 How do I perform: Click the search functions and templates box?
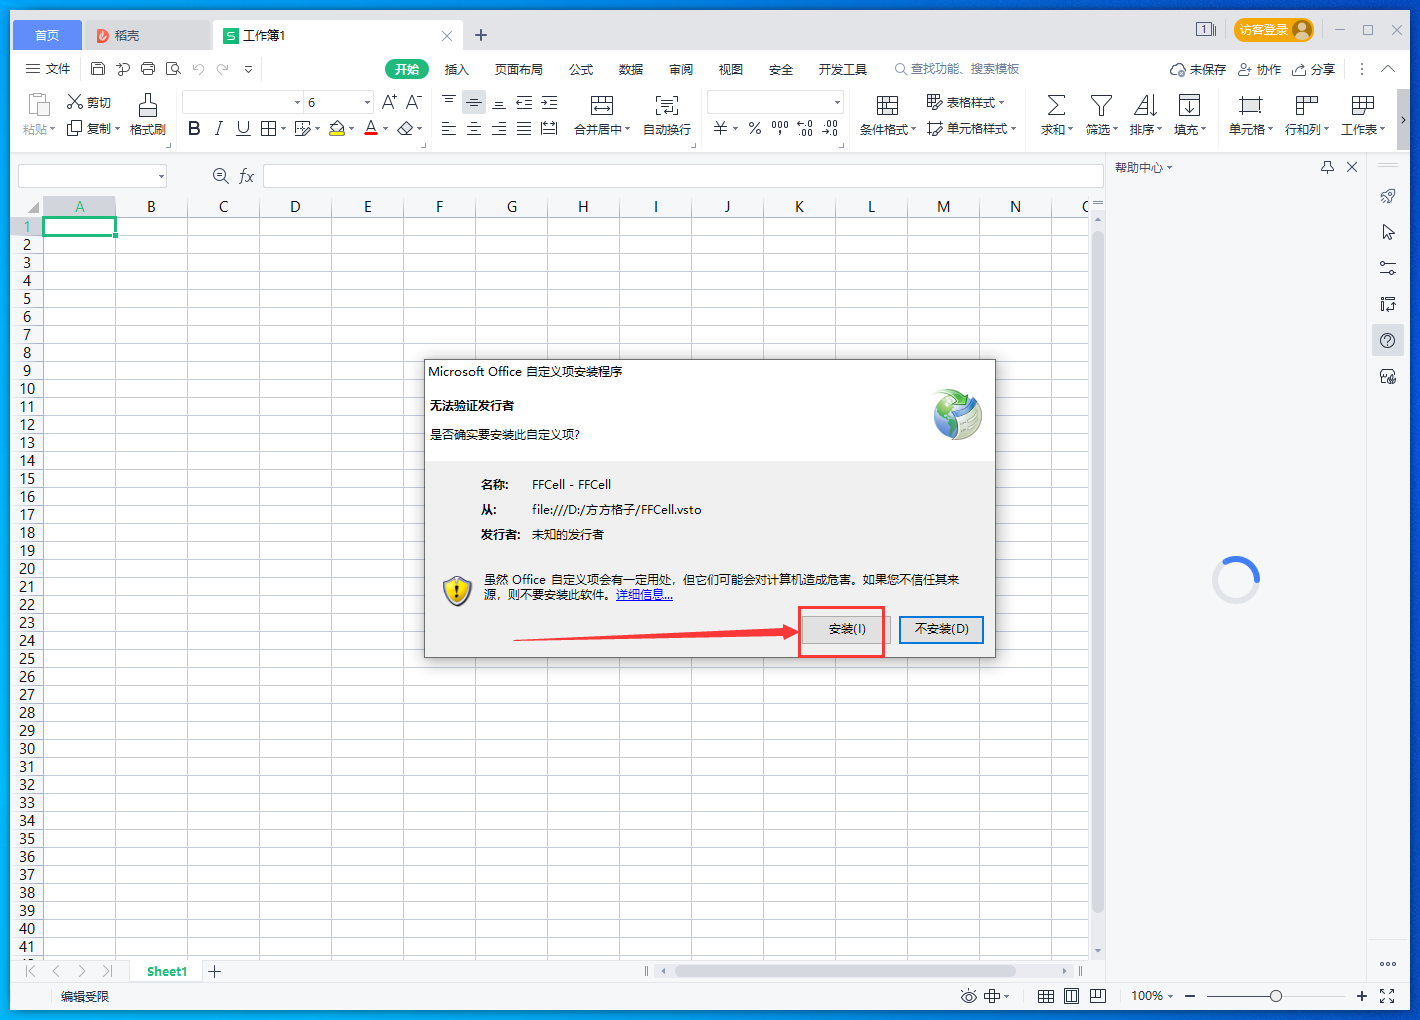point(957,69)
